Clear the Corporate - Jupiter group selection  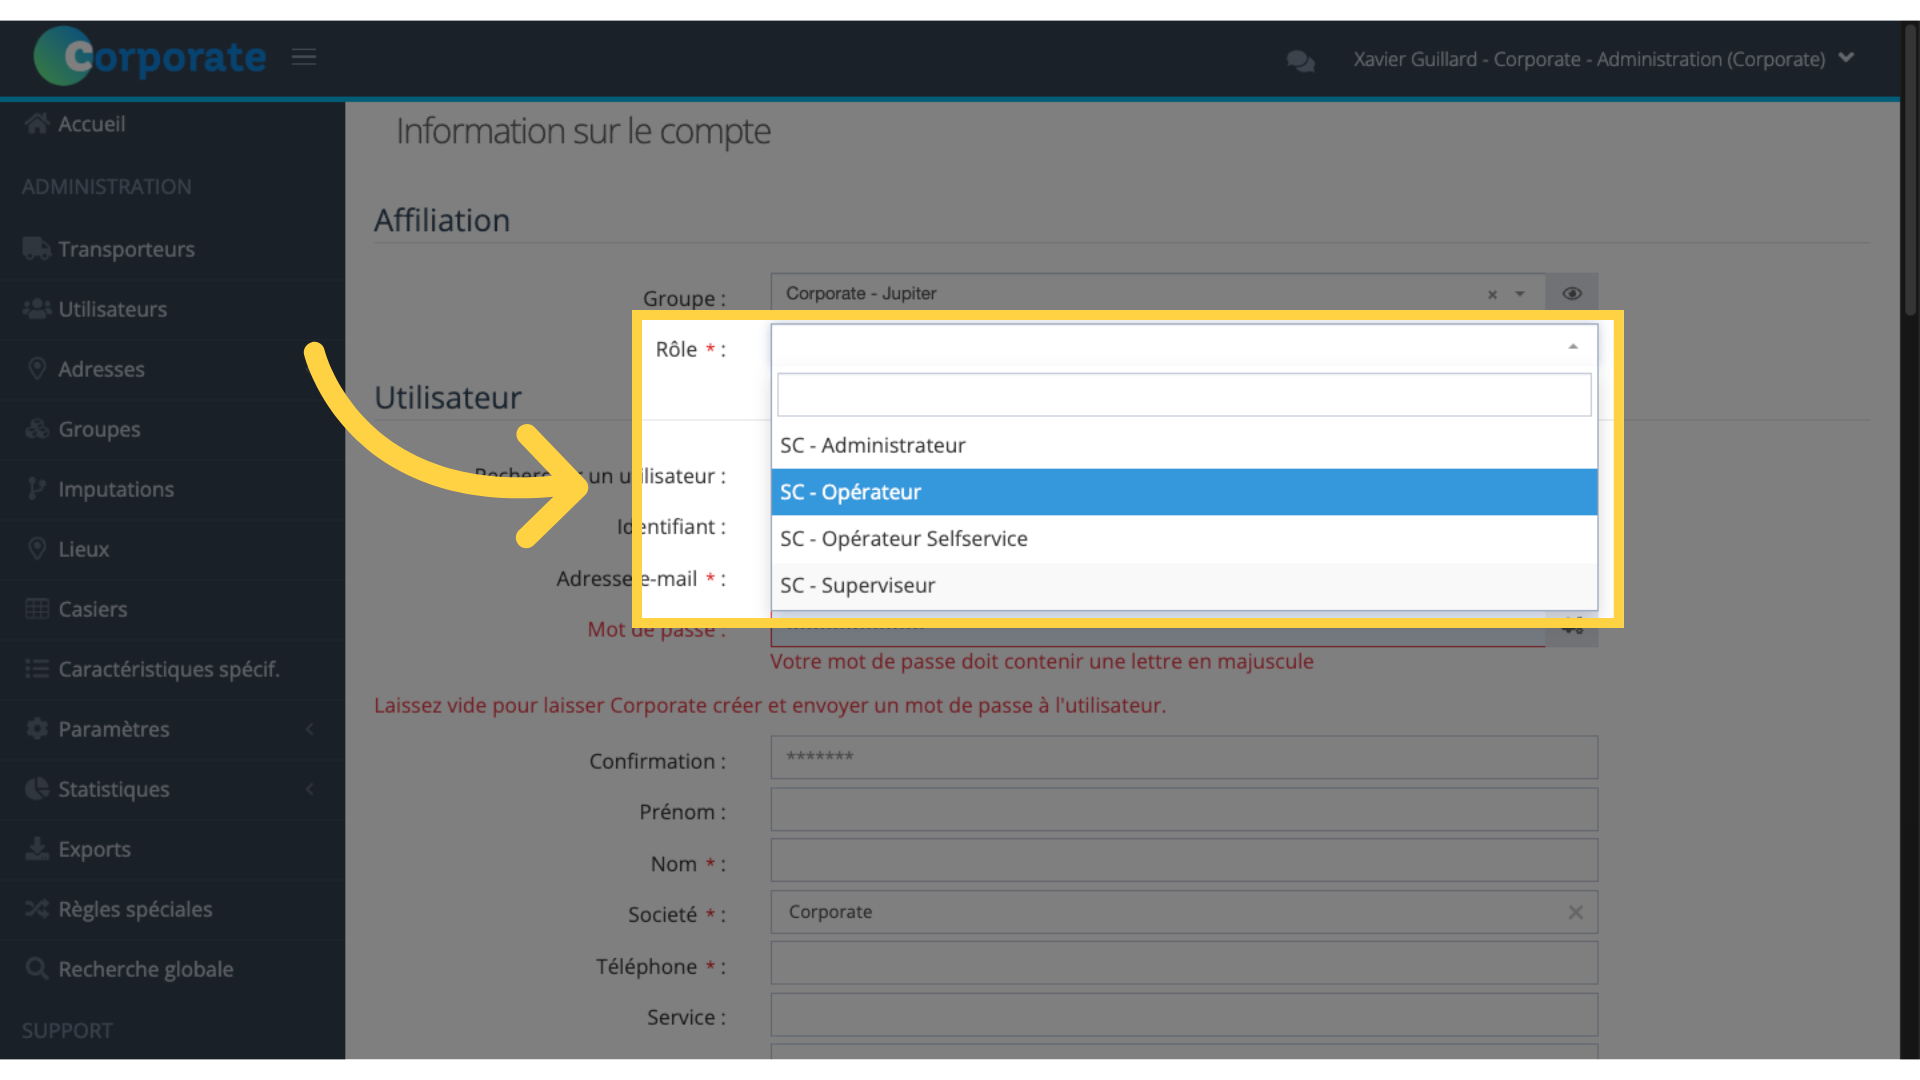coord(1492,295)
